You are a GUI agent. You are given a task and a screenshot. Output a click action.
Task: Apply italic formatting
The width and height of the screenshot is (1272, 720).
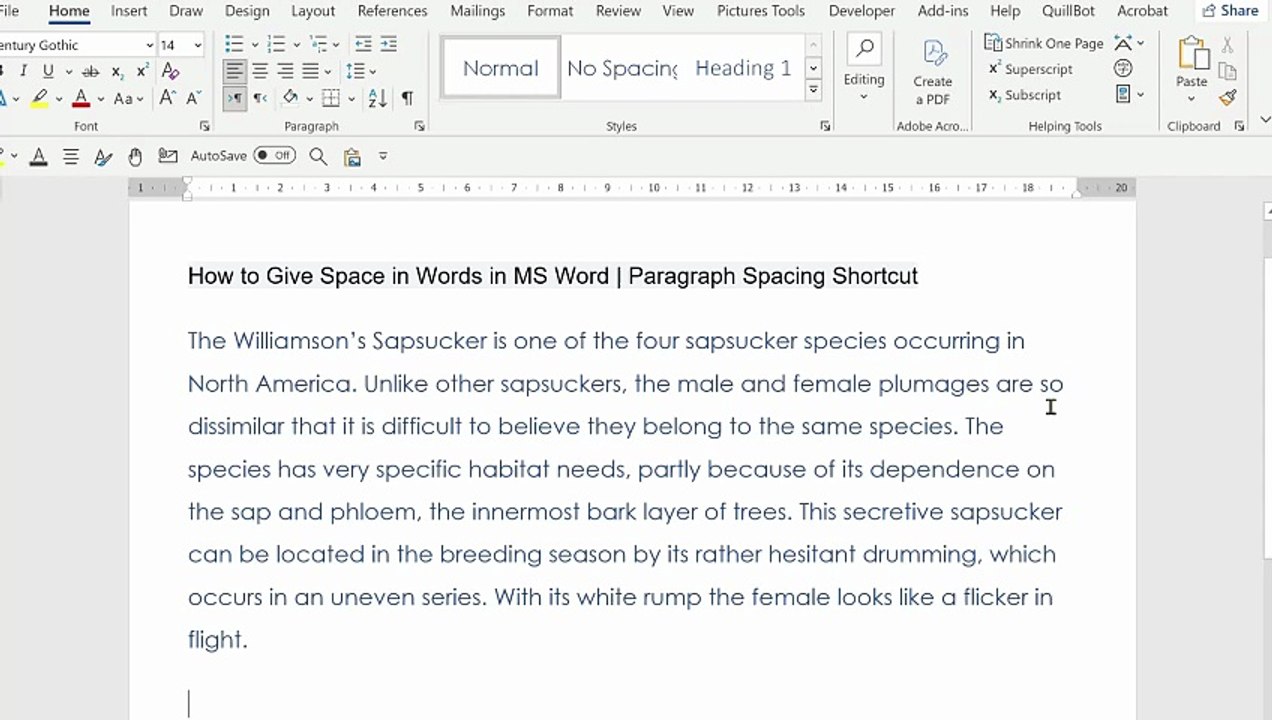tap(23, 71)
